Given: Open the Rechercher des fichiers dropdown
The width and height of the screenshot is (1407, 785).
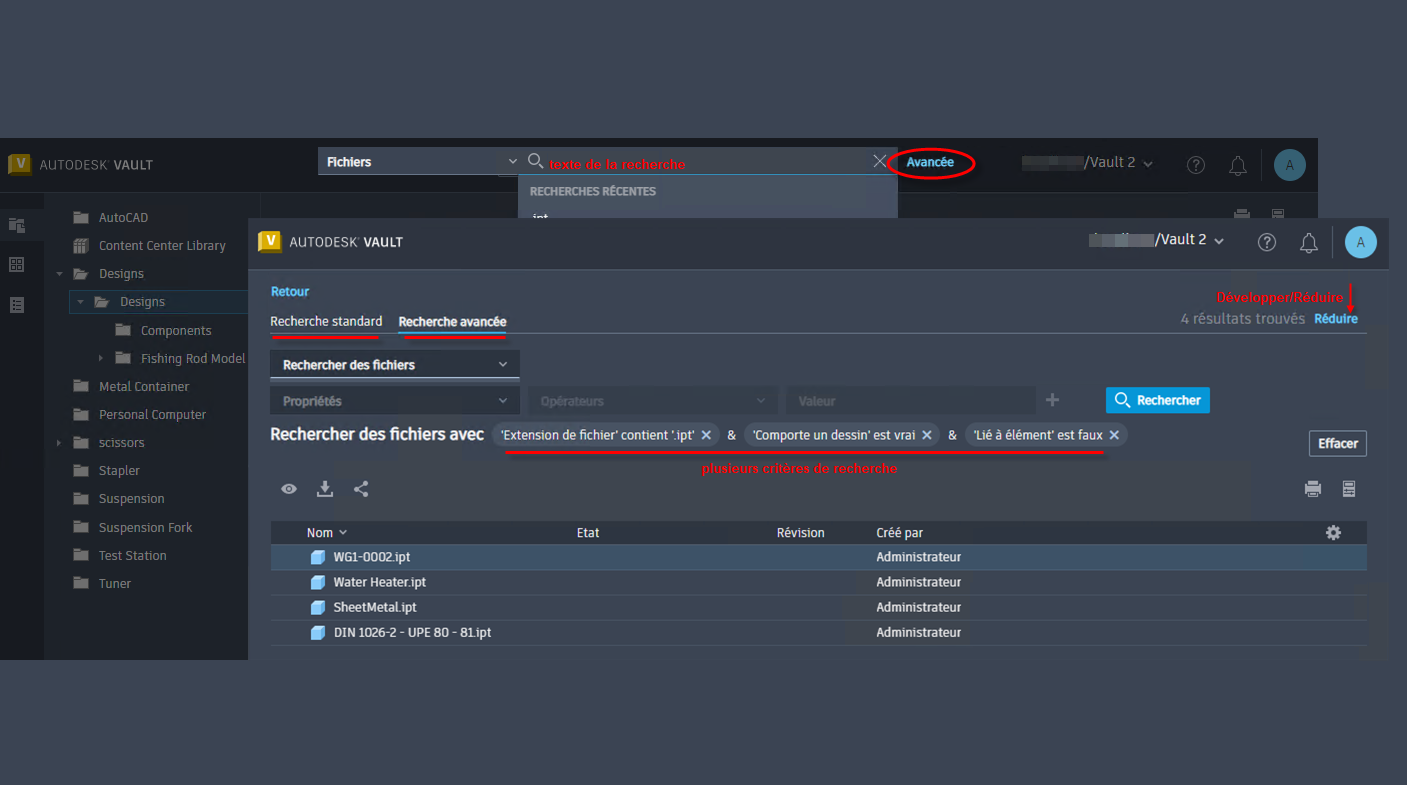Looking at the screenshot, I should click(x=395, y=365).
